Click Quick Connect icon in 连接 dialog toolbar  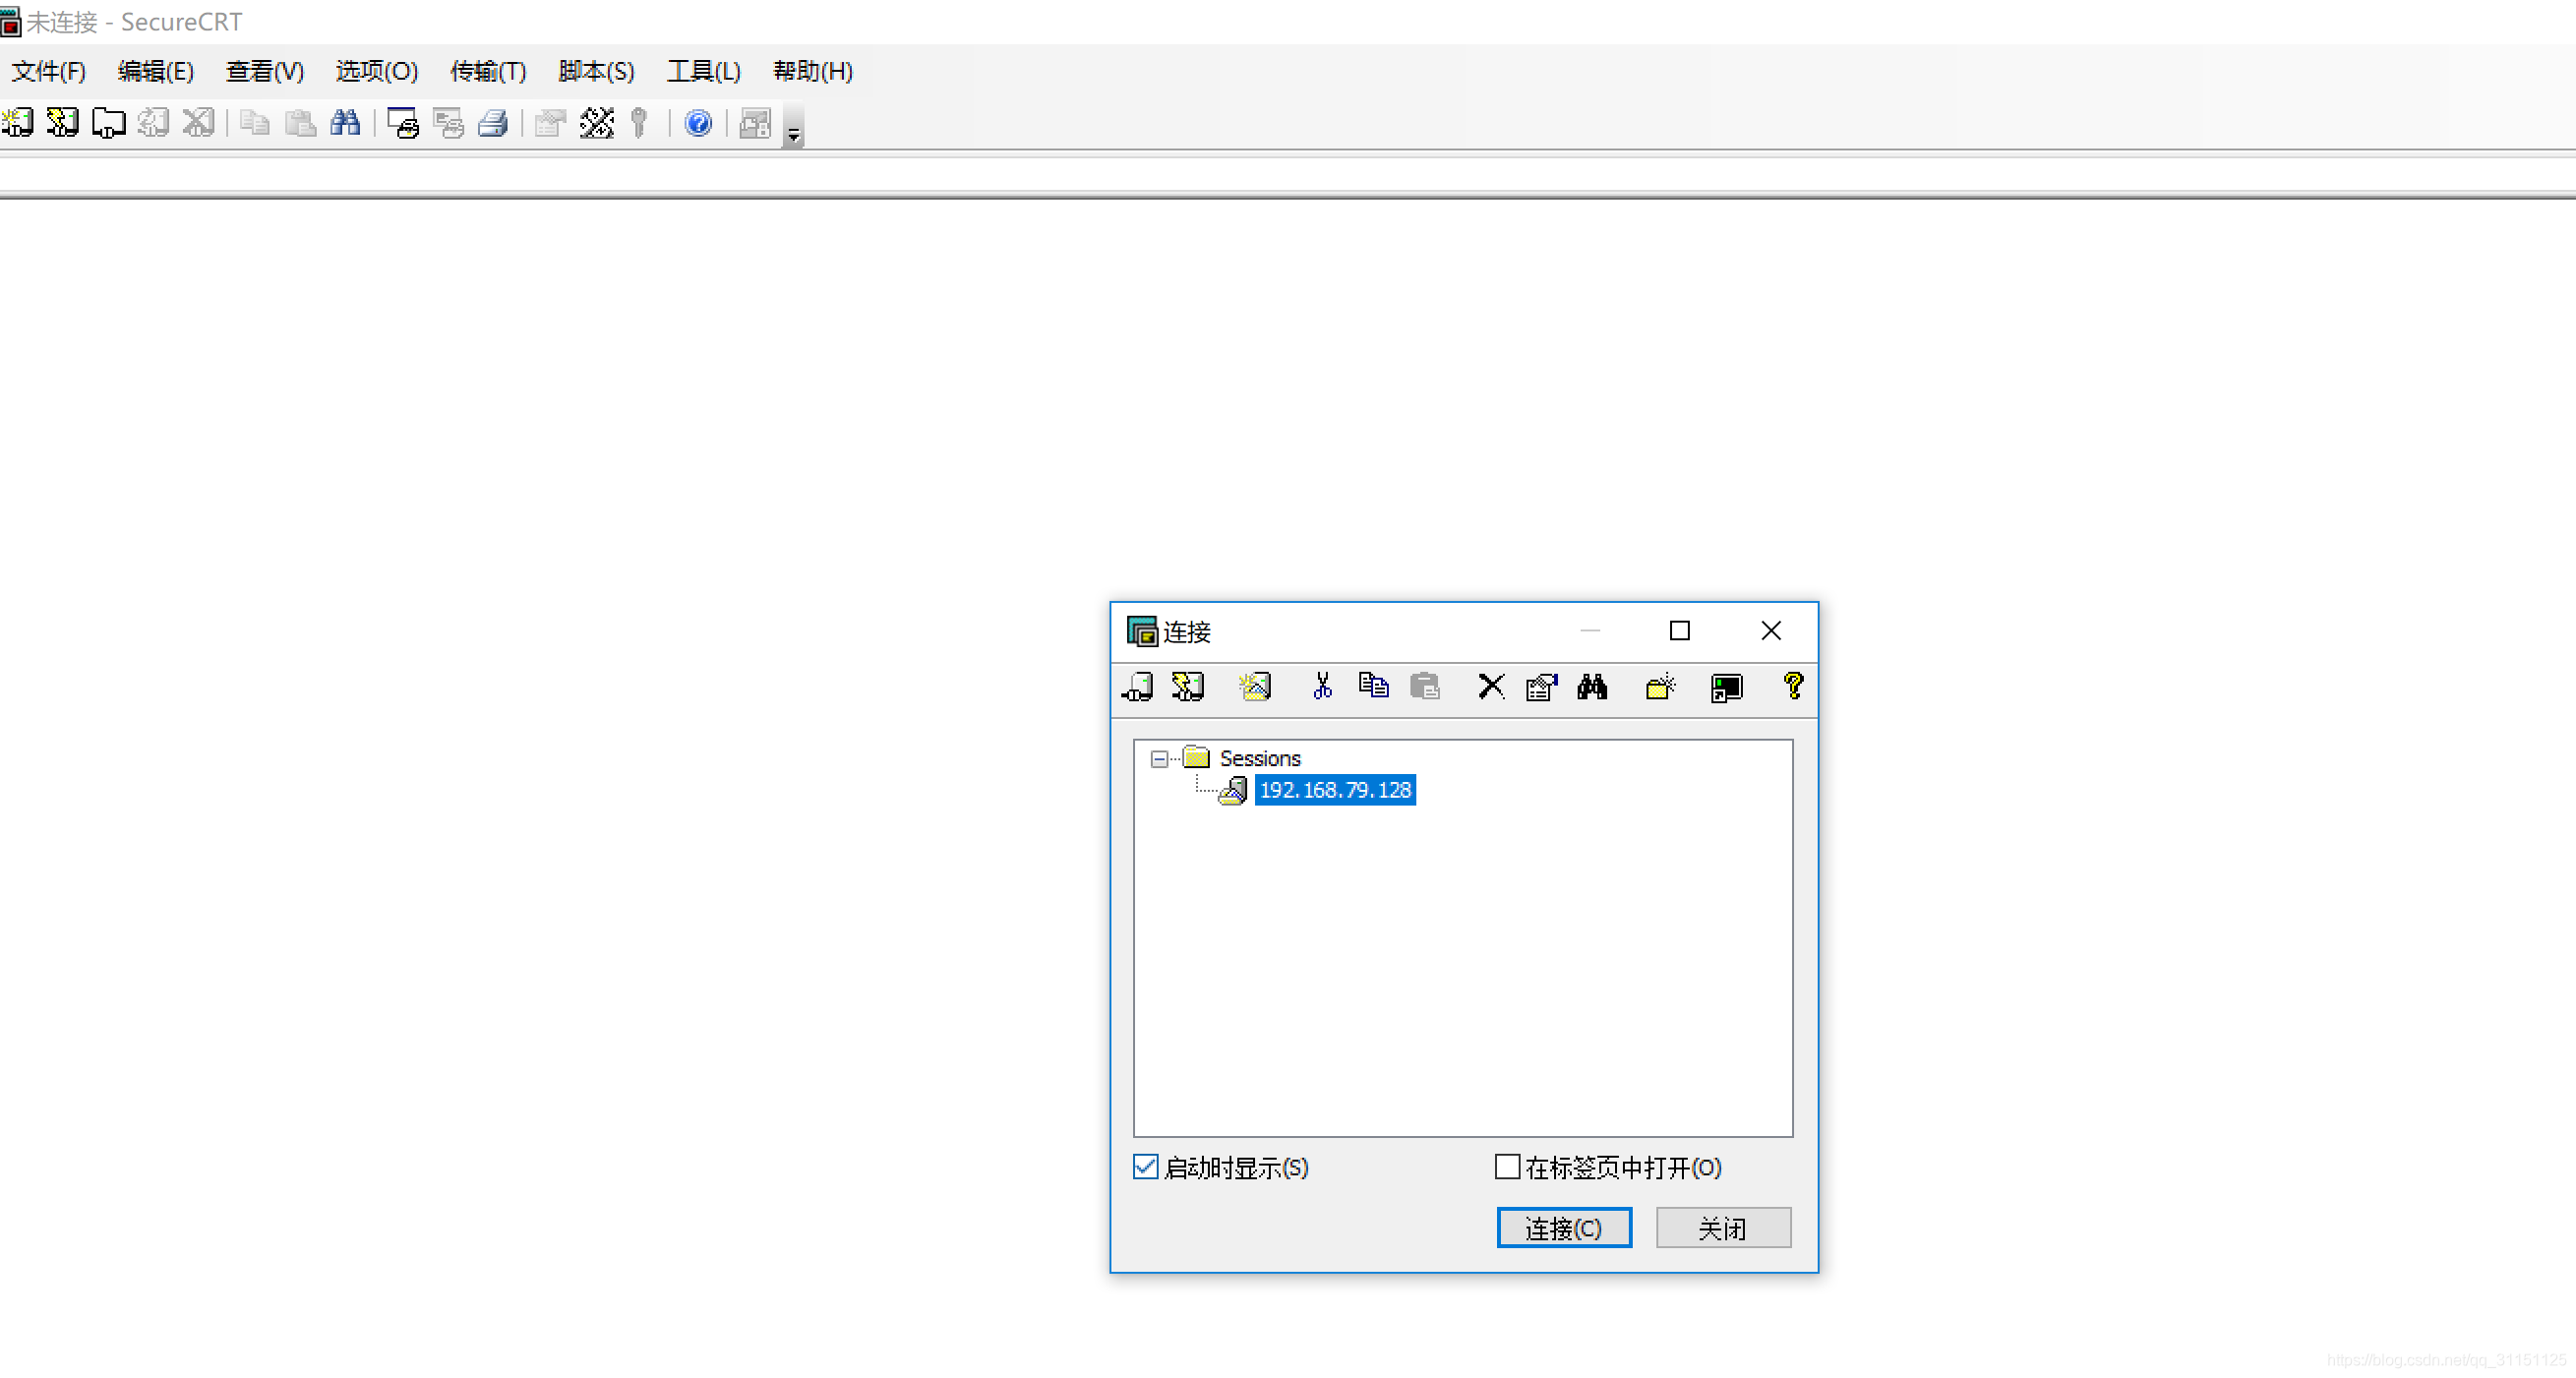(1188, 687)
